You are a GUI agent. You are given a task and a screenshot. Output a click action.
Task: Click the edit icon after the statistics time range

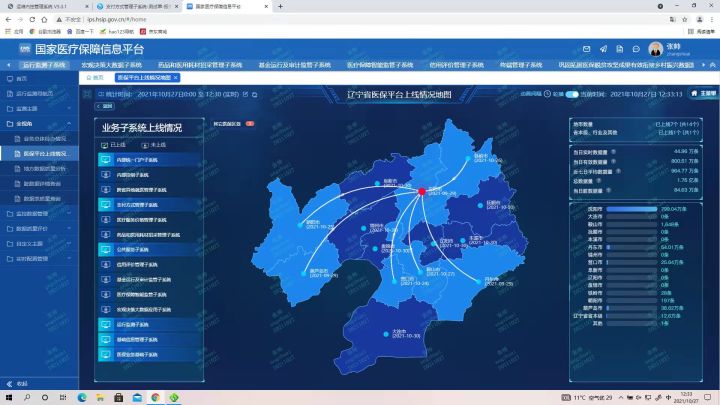point(245,94)
